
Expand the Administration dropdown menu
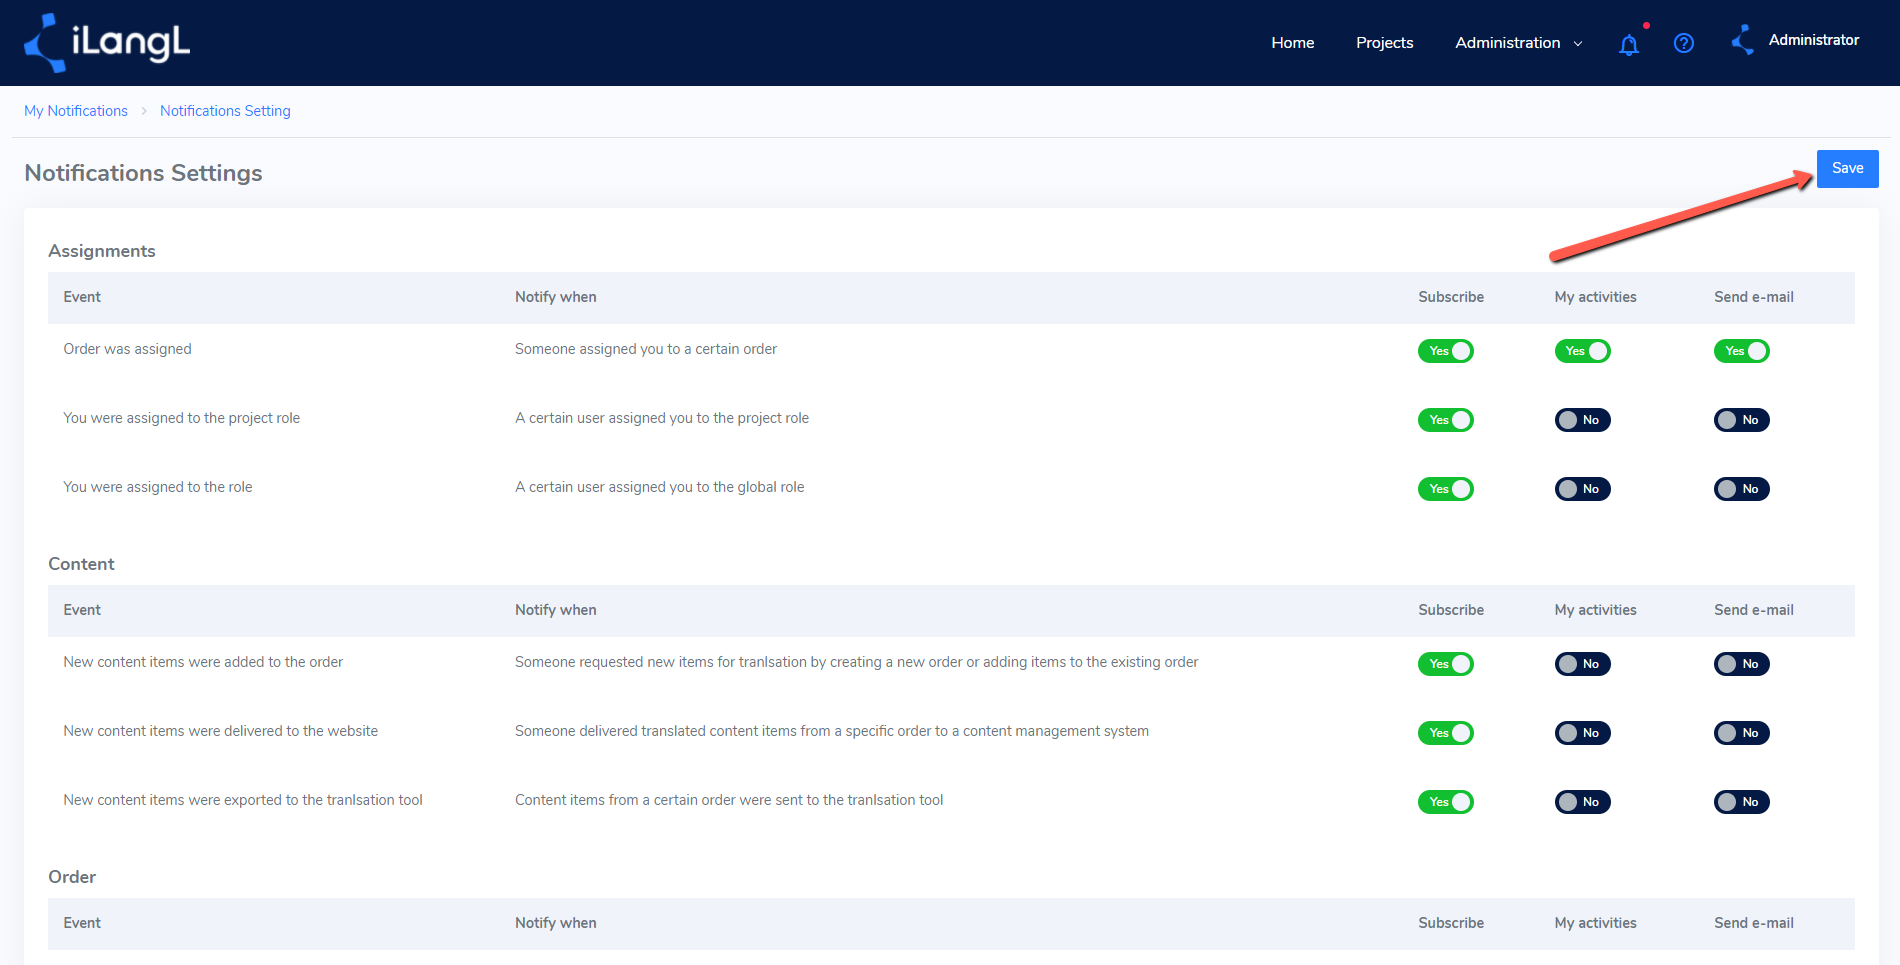pos(1518,43)
